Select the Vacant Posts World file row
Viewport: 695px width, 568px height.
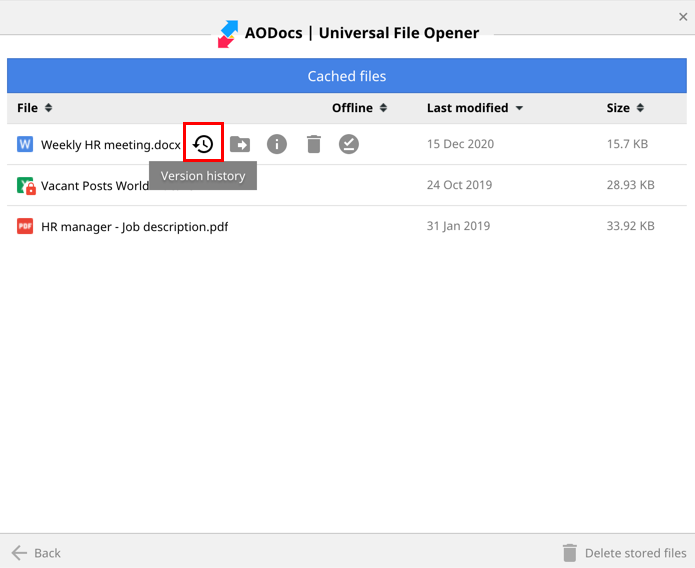click(x=347, y=185)
